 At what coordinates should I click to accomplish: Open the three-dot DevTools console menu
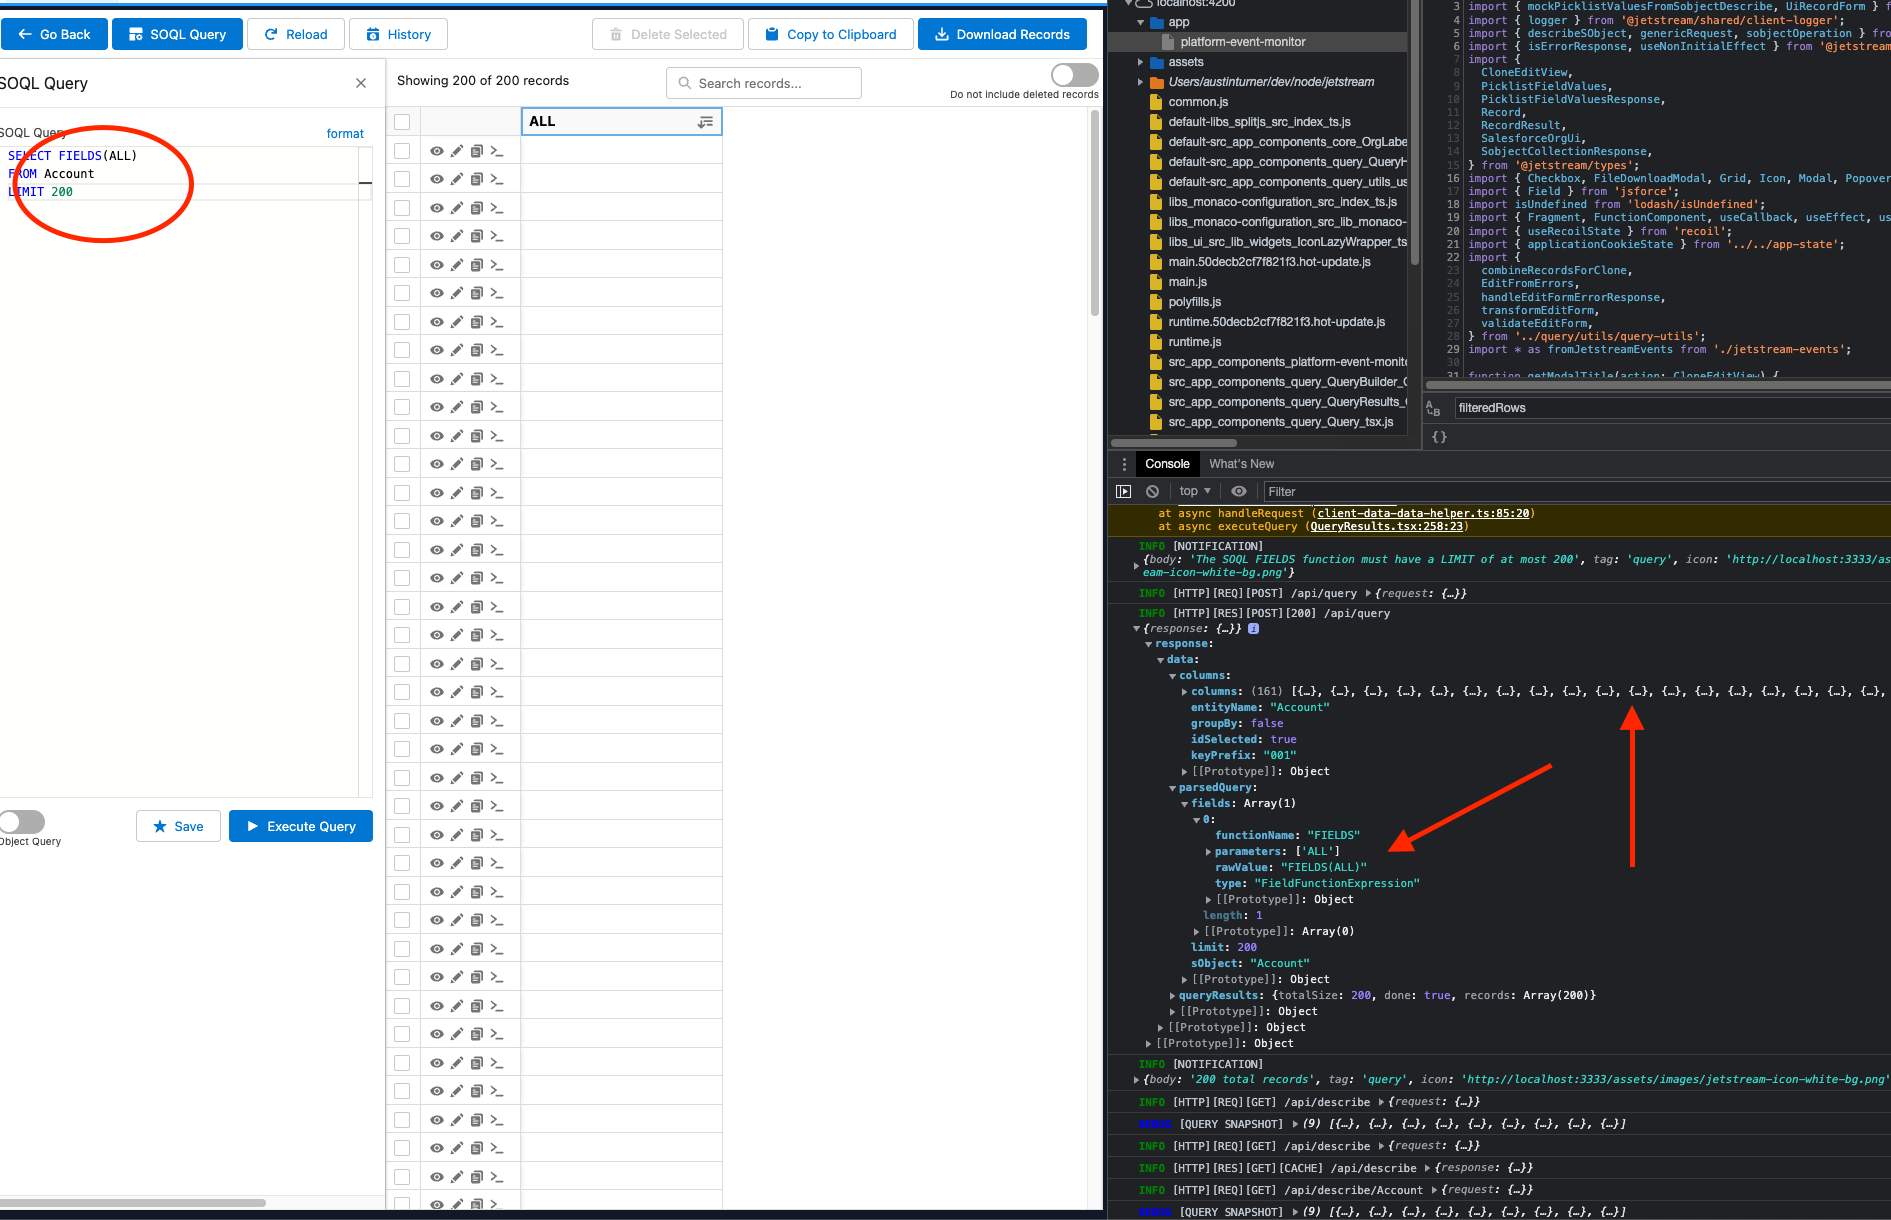(x=1124, y=463)
